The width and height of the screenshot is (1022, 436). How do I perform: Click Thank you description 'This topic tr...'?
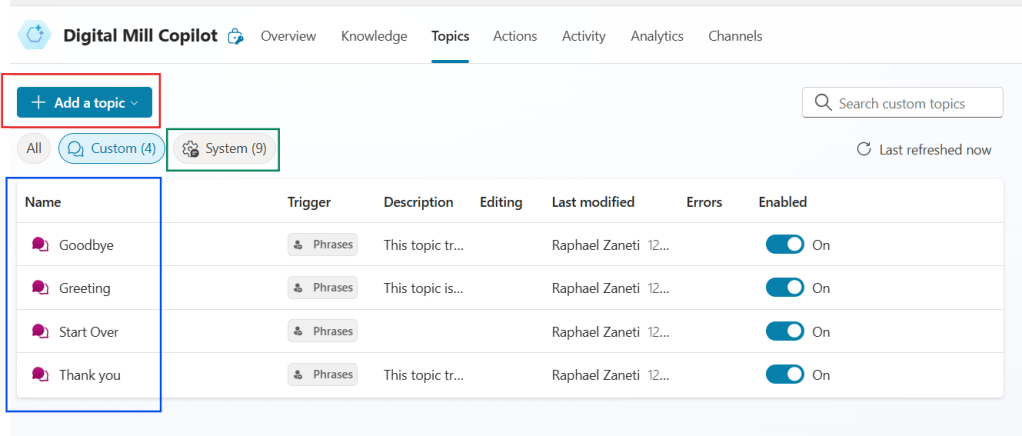click(424, 375)
